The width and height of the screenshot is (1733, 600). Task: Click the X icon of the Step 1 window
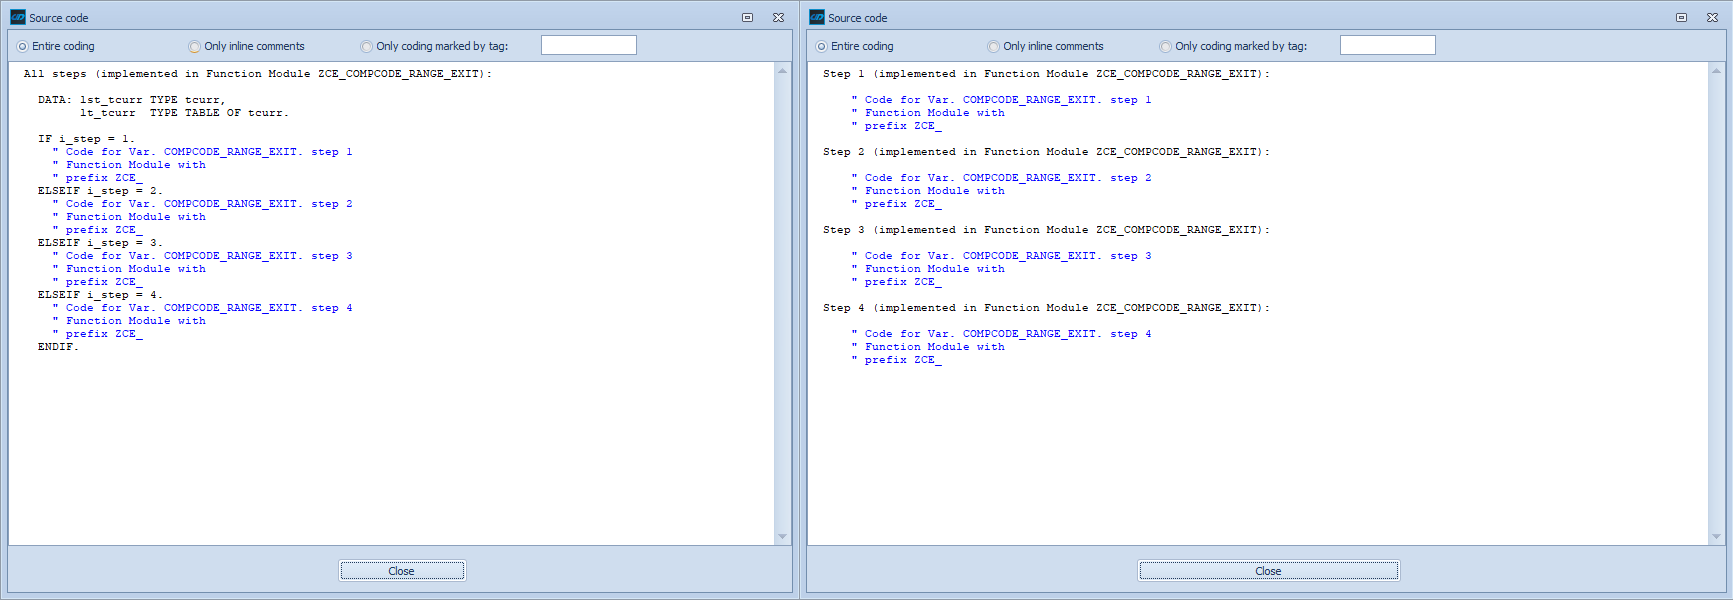point(1712,18)
